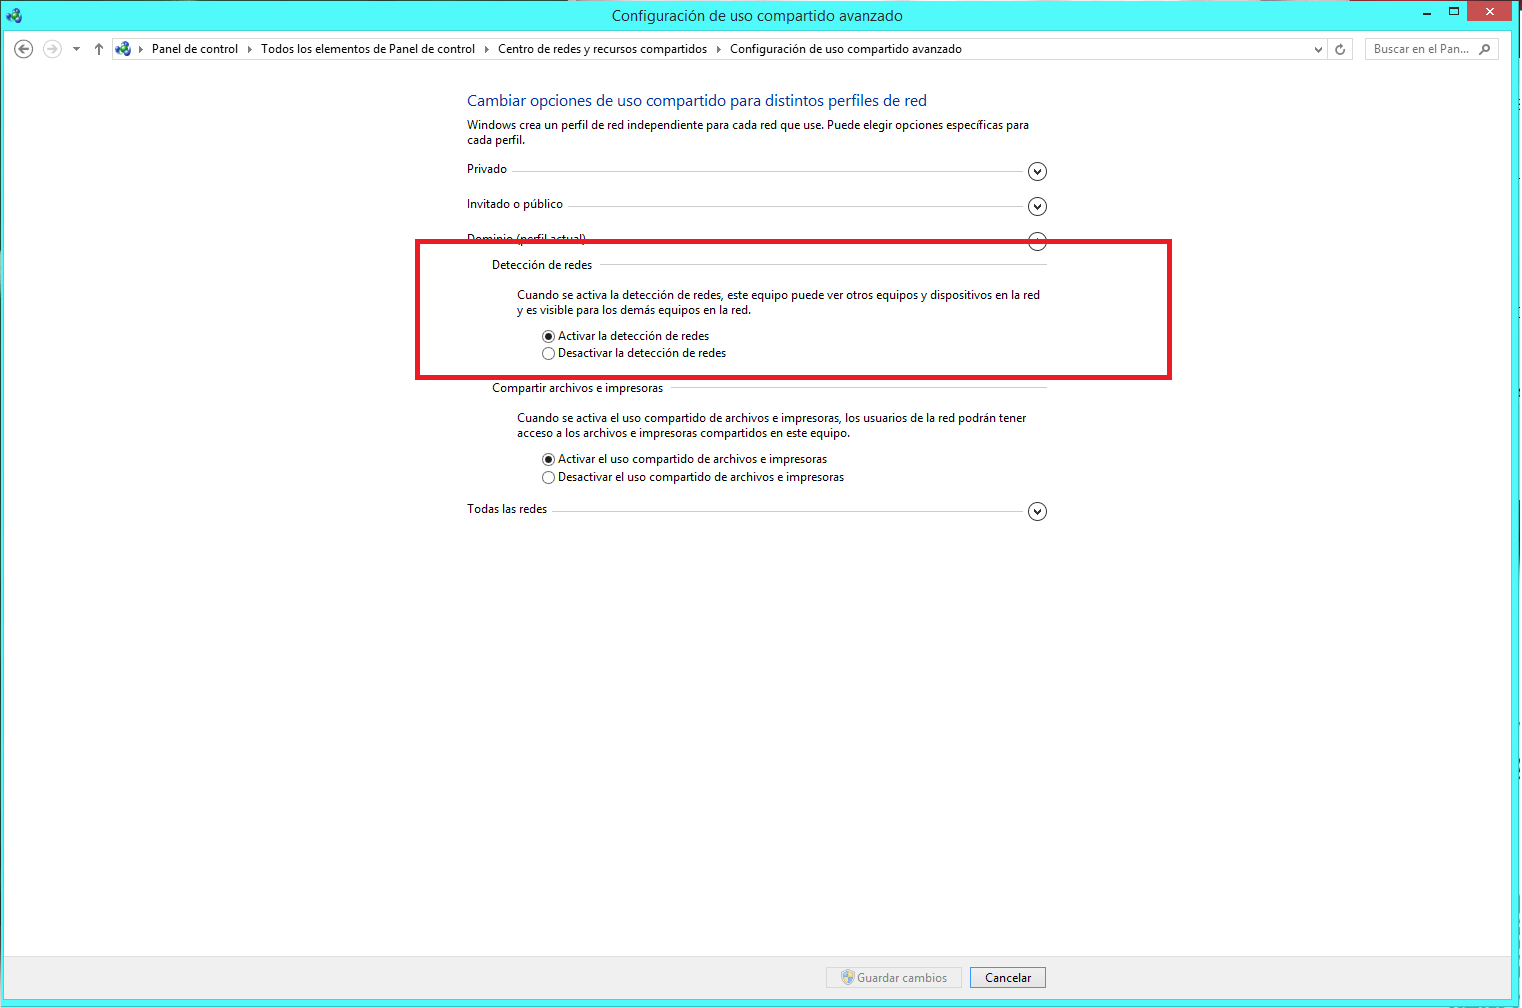
Task: Open the address bar history dropdown
Action: pos(1318,49)
